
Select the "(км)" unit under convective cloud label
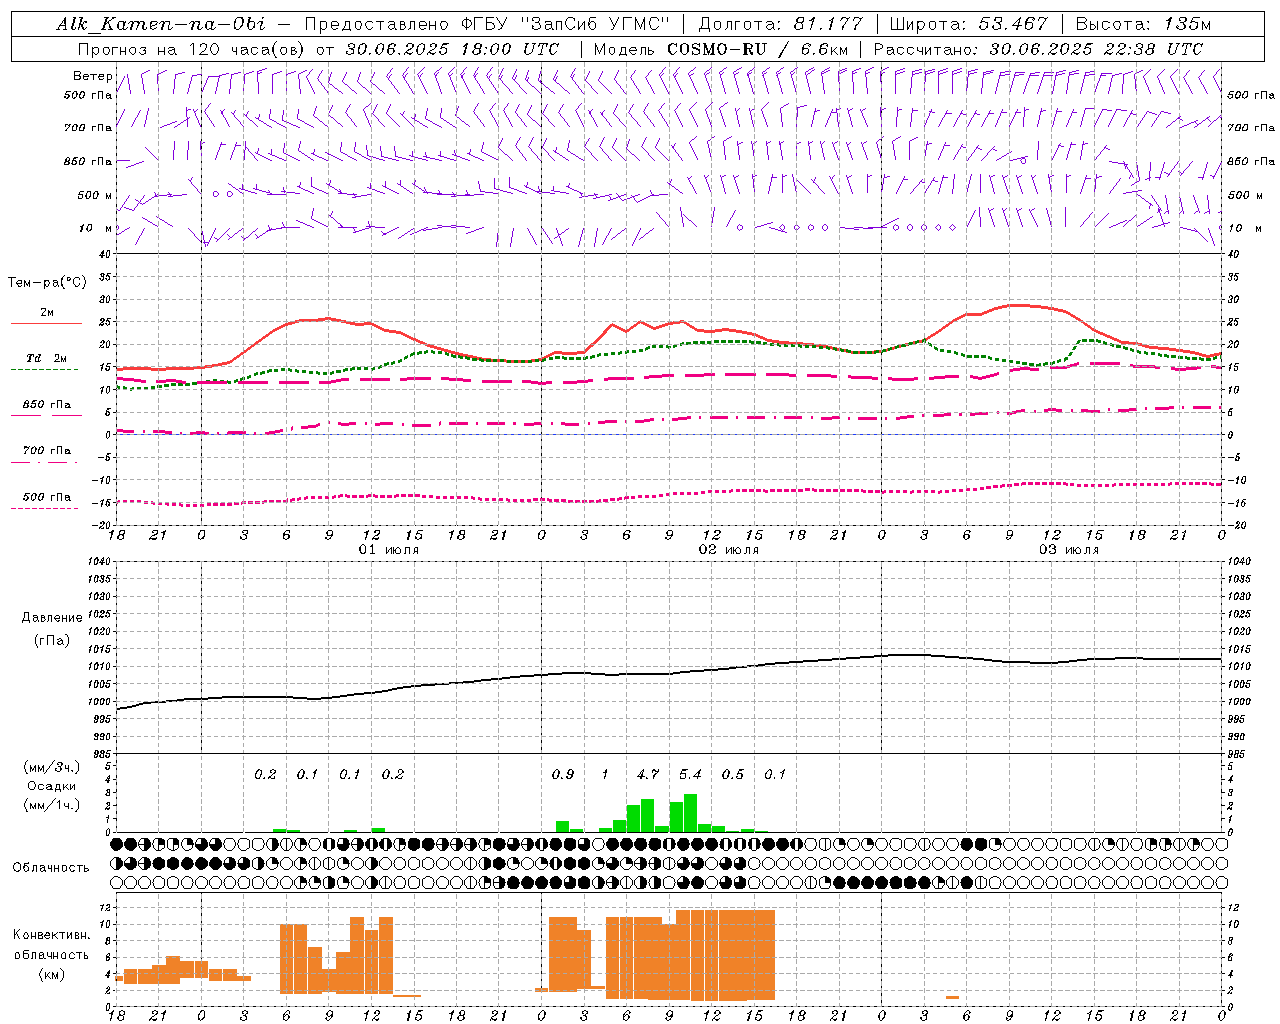point(51,974)
